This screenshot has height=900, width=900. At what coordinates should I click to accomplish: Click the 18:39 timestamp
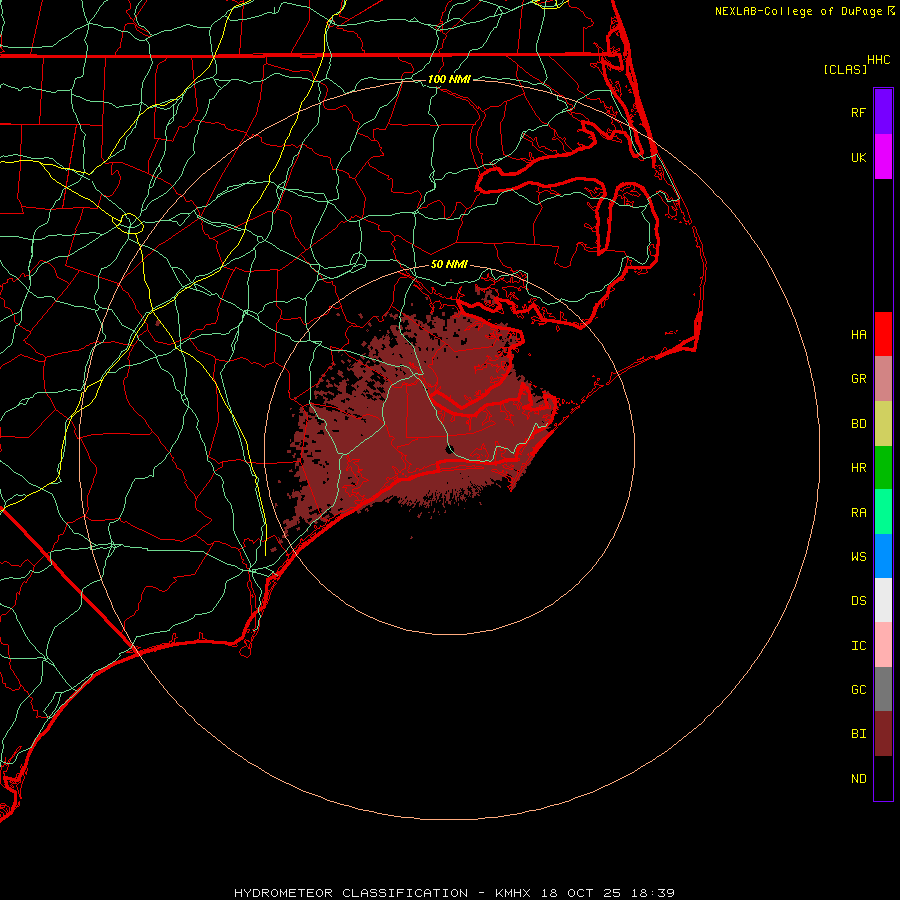(652, 893)
